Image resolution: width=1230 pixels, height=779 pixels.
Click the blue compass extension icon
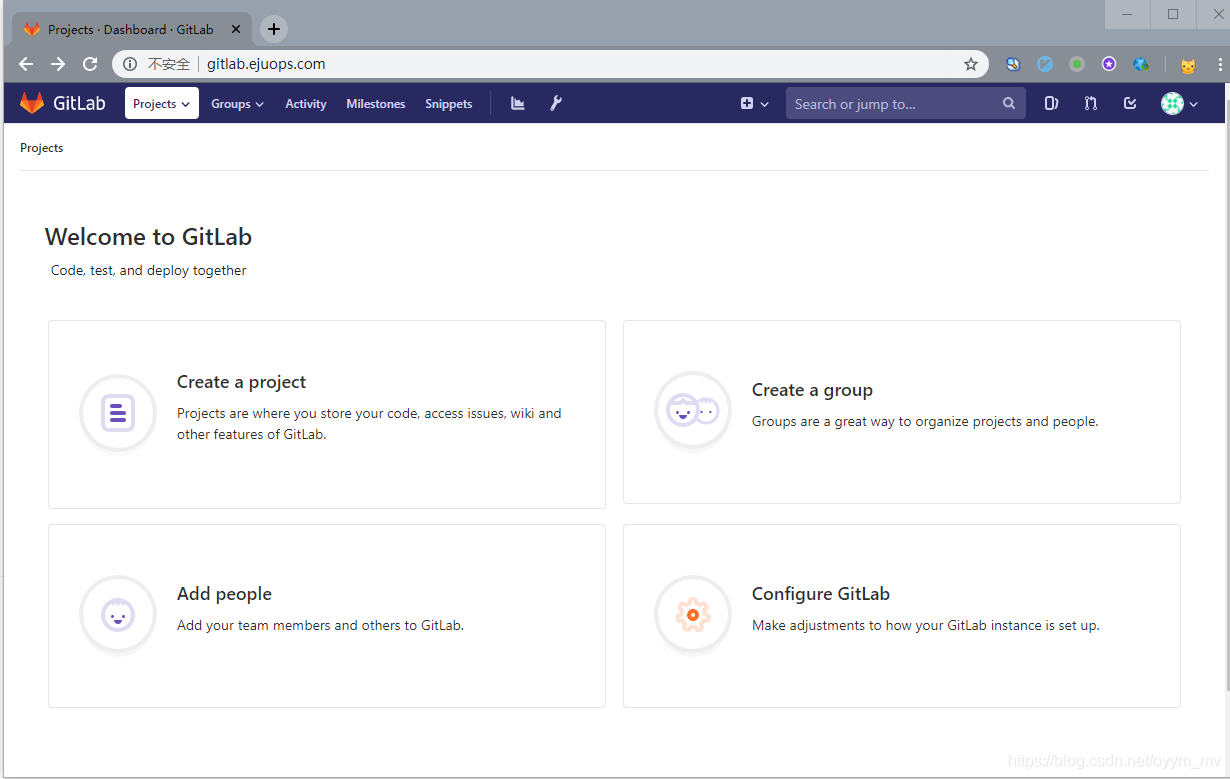[x=1045, y=64]
